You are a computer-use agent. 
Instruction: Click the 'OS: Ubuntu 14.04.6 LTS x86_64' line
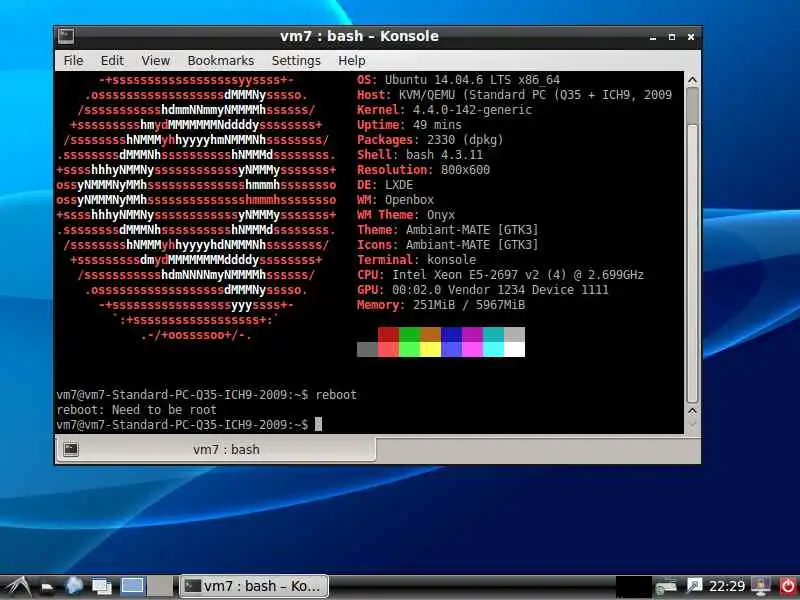[x=459, y=80]
